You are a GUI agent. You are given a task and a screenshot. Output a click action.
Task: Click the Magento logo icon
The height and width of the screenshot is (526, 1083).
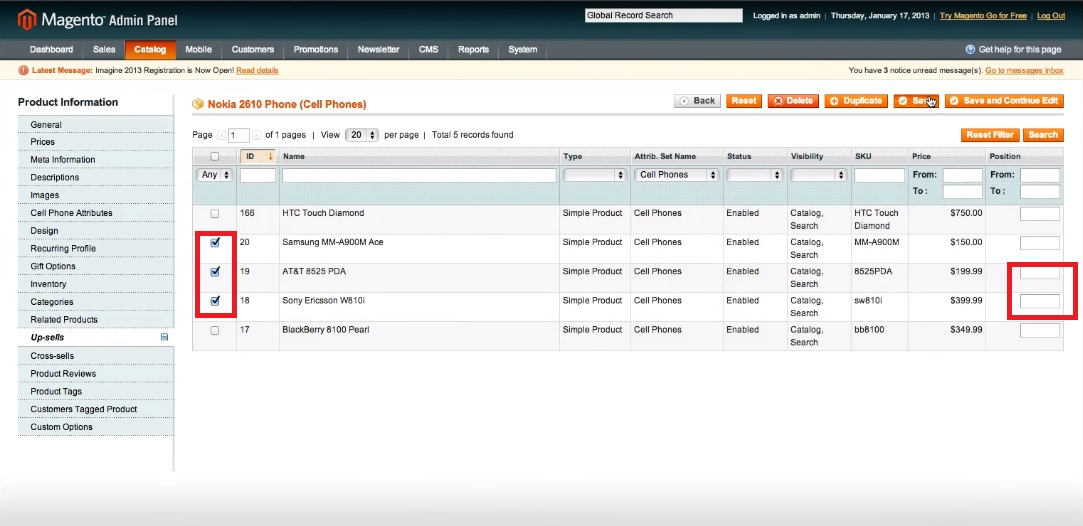(x=27, y=19)
